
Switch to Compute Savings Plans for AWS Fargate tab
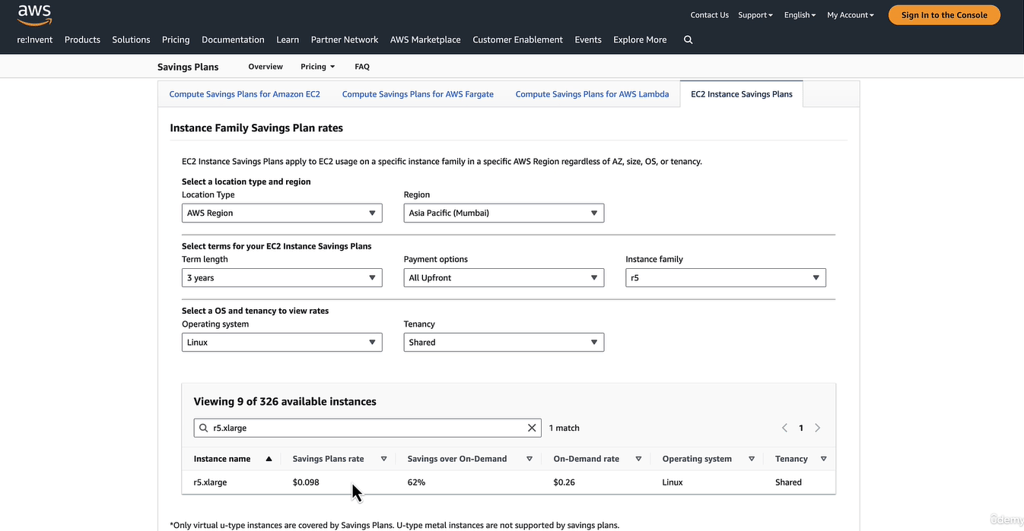pyautogui.click(x=418, y=94)
